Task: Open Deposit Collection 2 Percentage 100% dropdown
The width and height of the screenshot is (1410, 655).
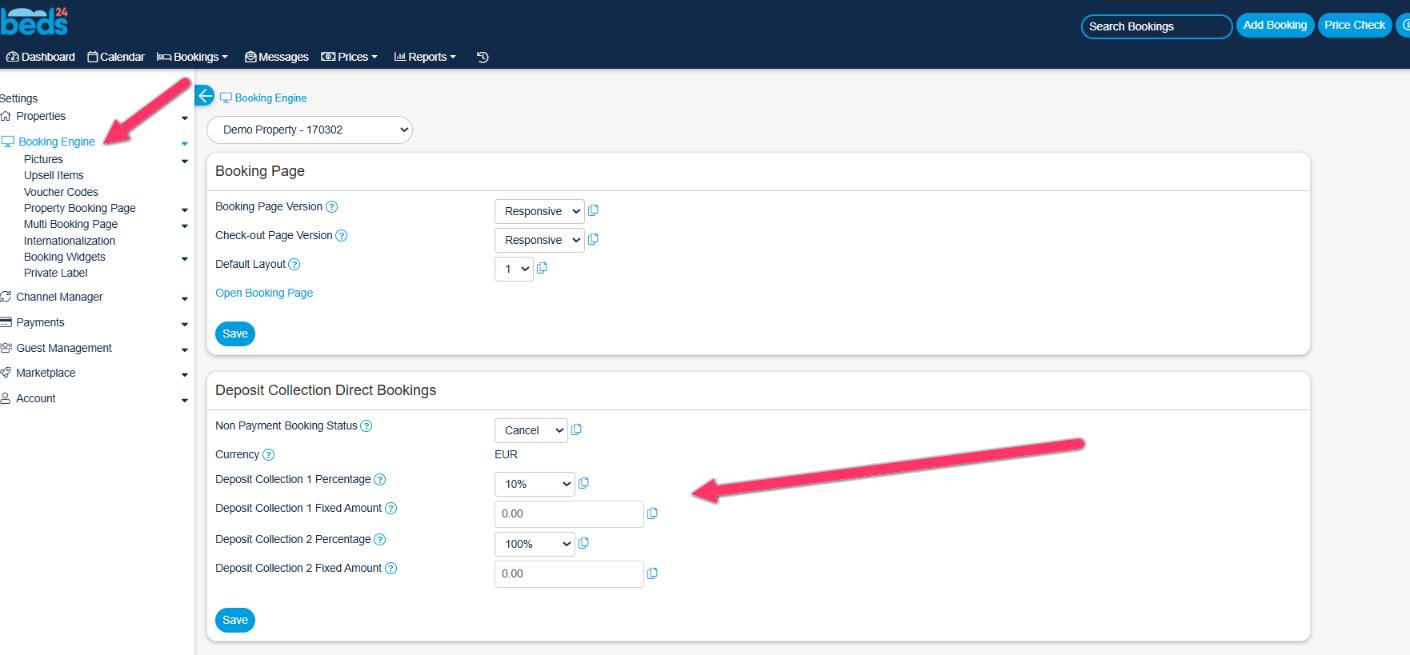Action: click(x=535, y=544)
